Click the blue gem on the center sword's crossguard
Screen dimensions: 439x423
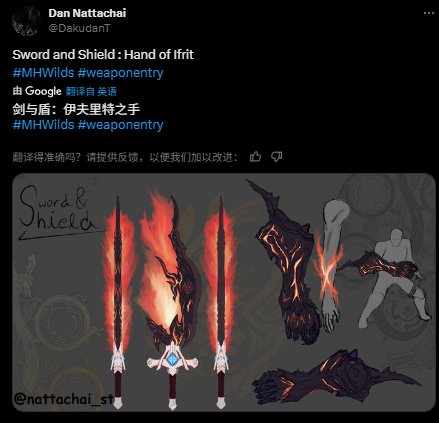(x=172, y=360)
